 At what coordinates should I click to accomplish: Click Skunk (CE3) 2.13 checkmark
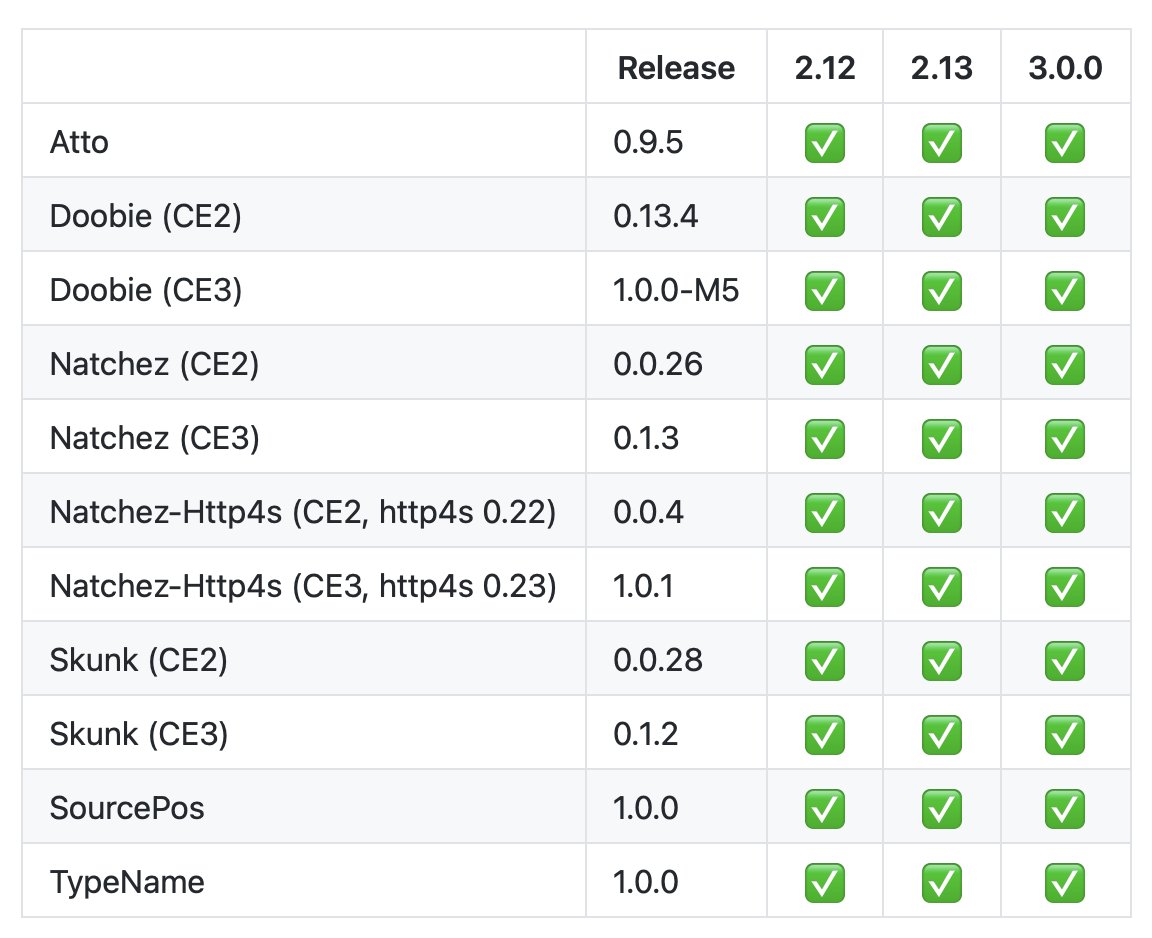tap(942, 735)
